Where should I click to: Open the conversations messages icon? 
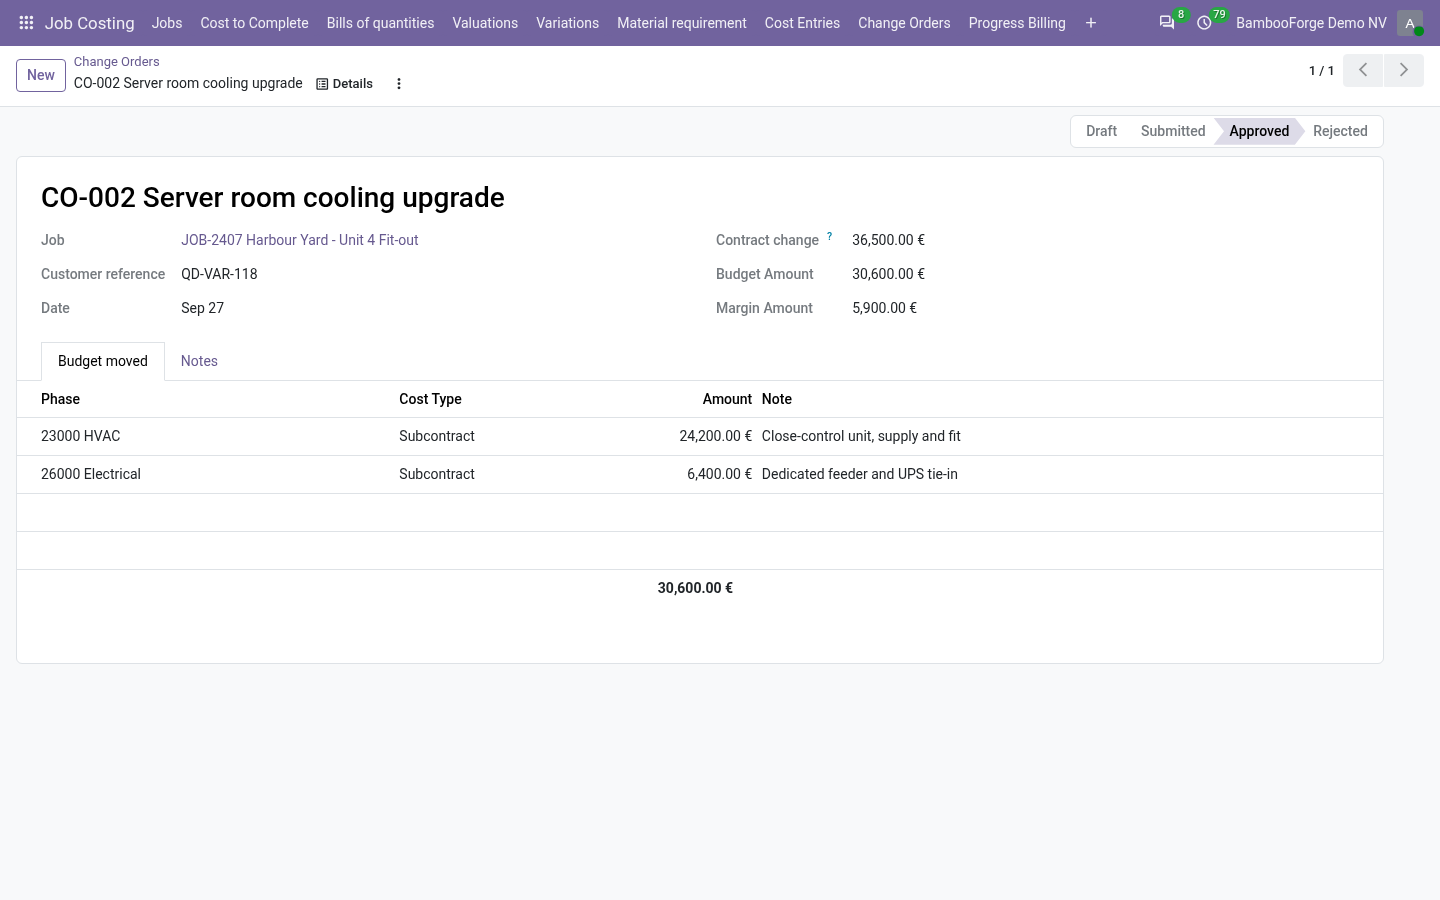(1167, 23)
